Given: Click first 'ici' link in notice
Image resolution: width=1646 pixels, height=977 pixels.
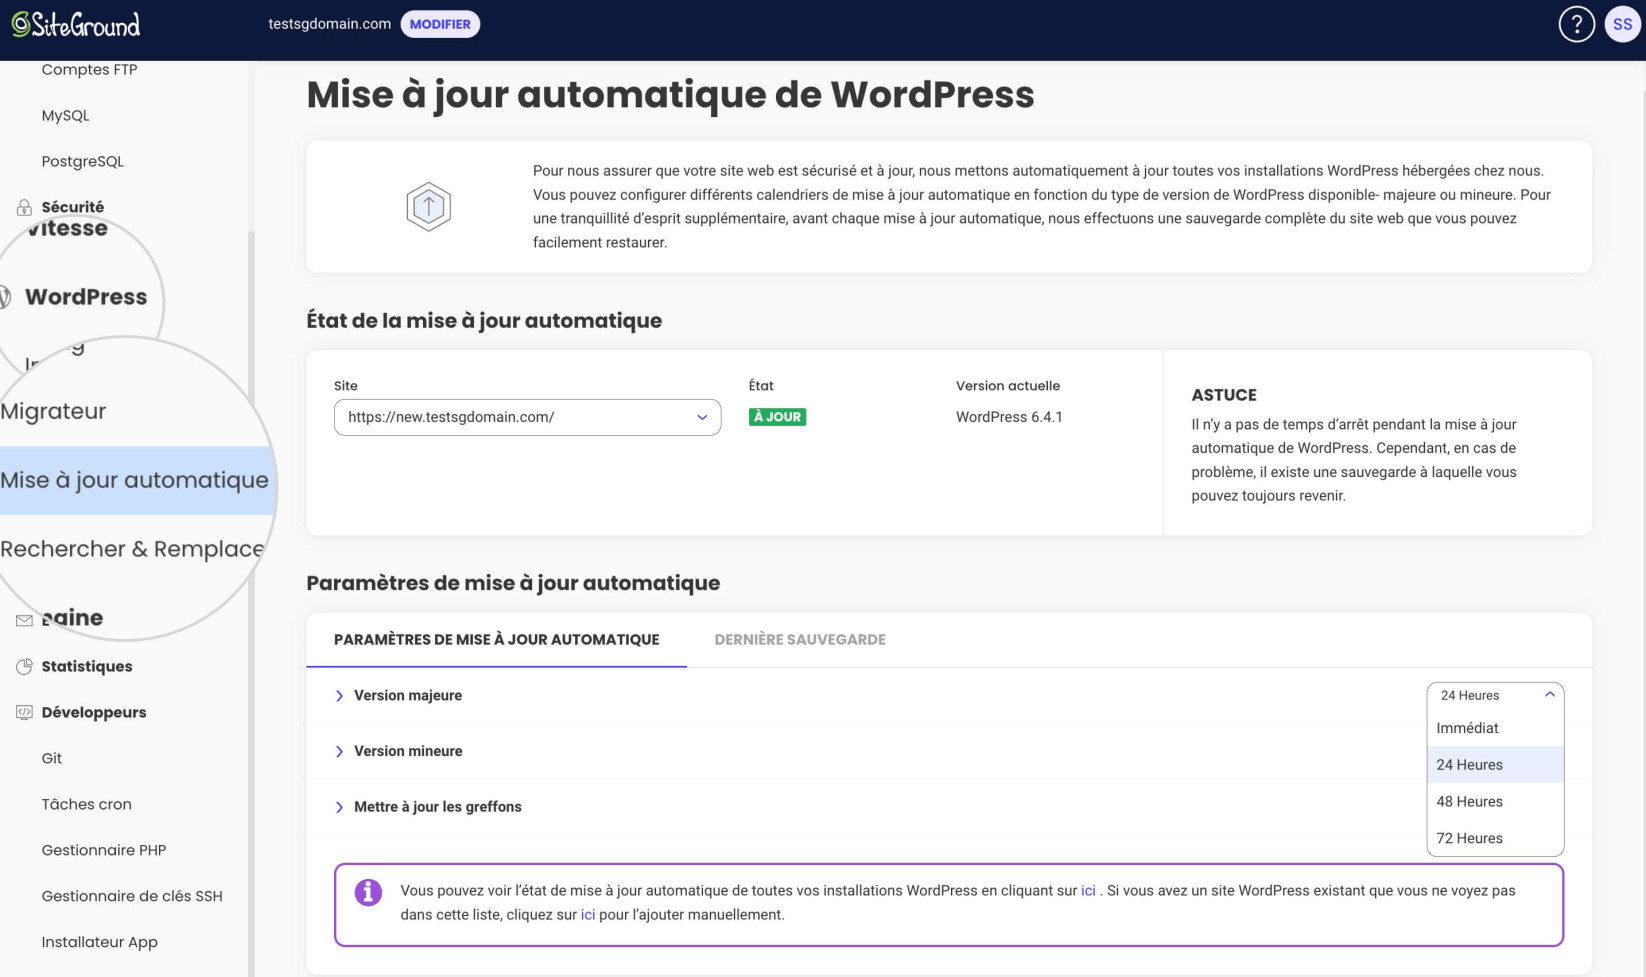Looking at the screenshot, I should pyautogui.click(x=1088, y=890).
